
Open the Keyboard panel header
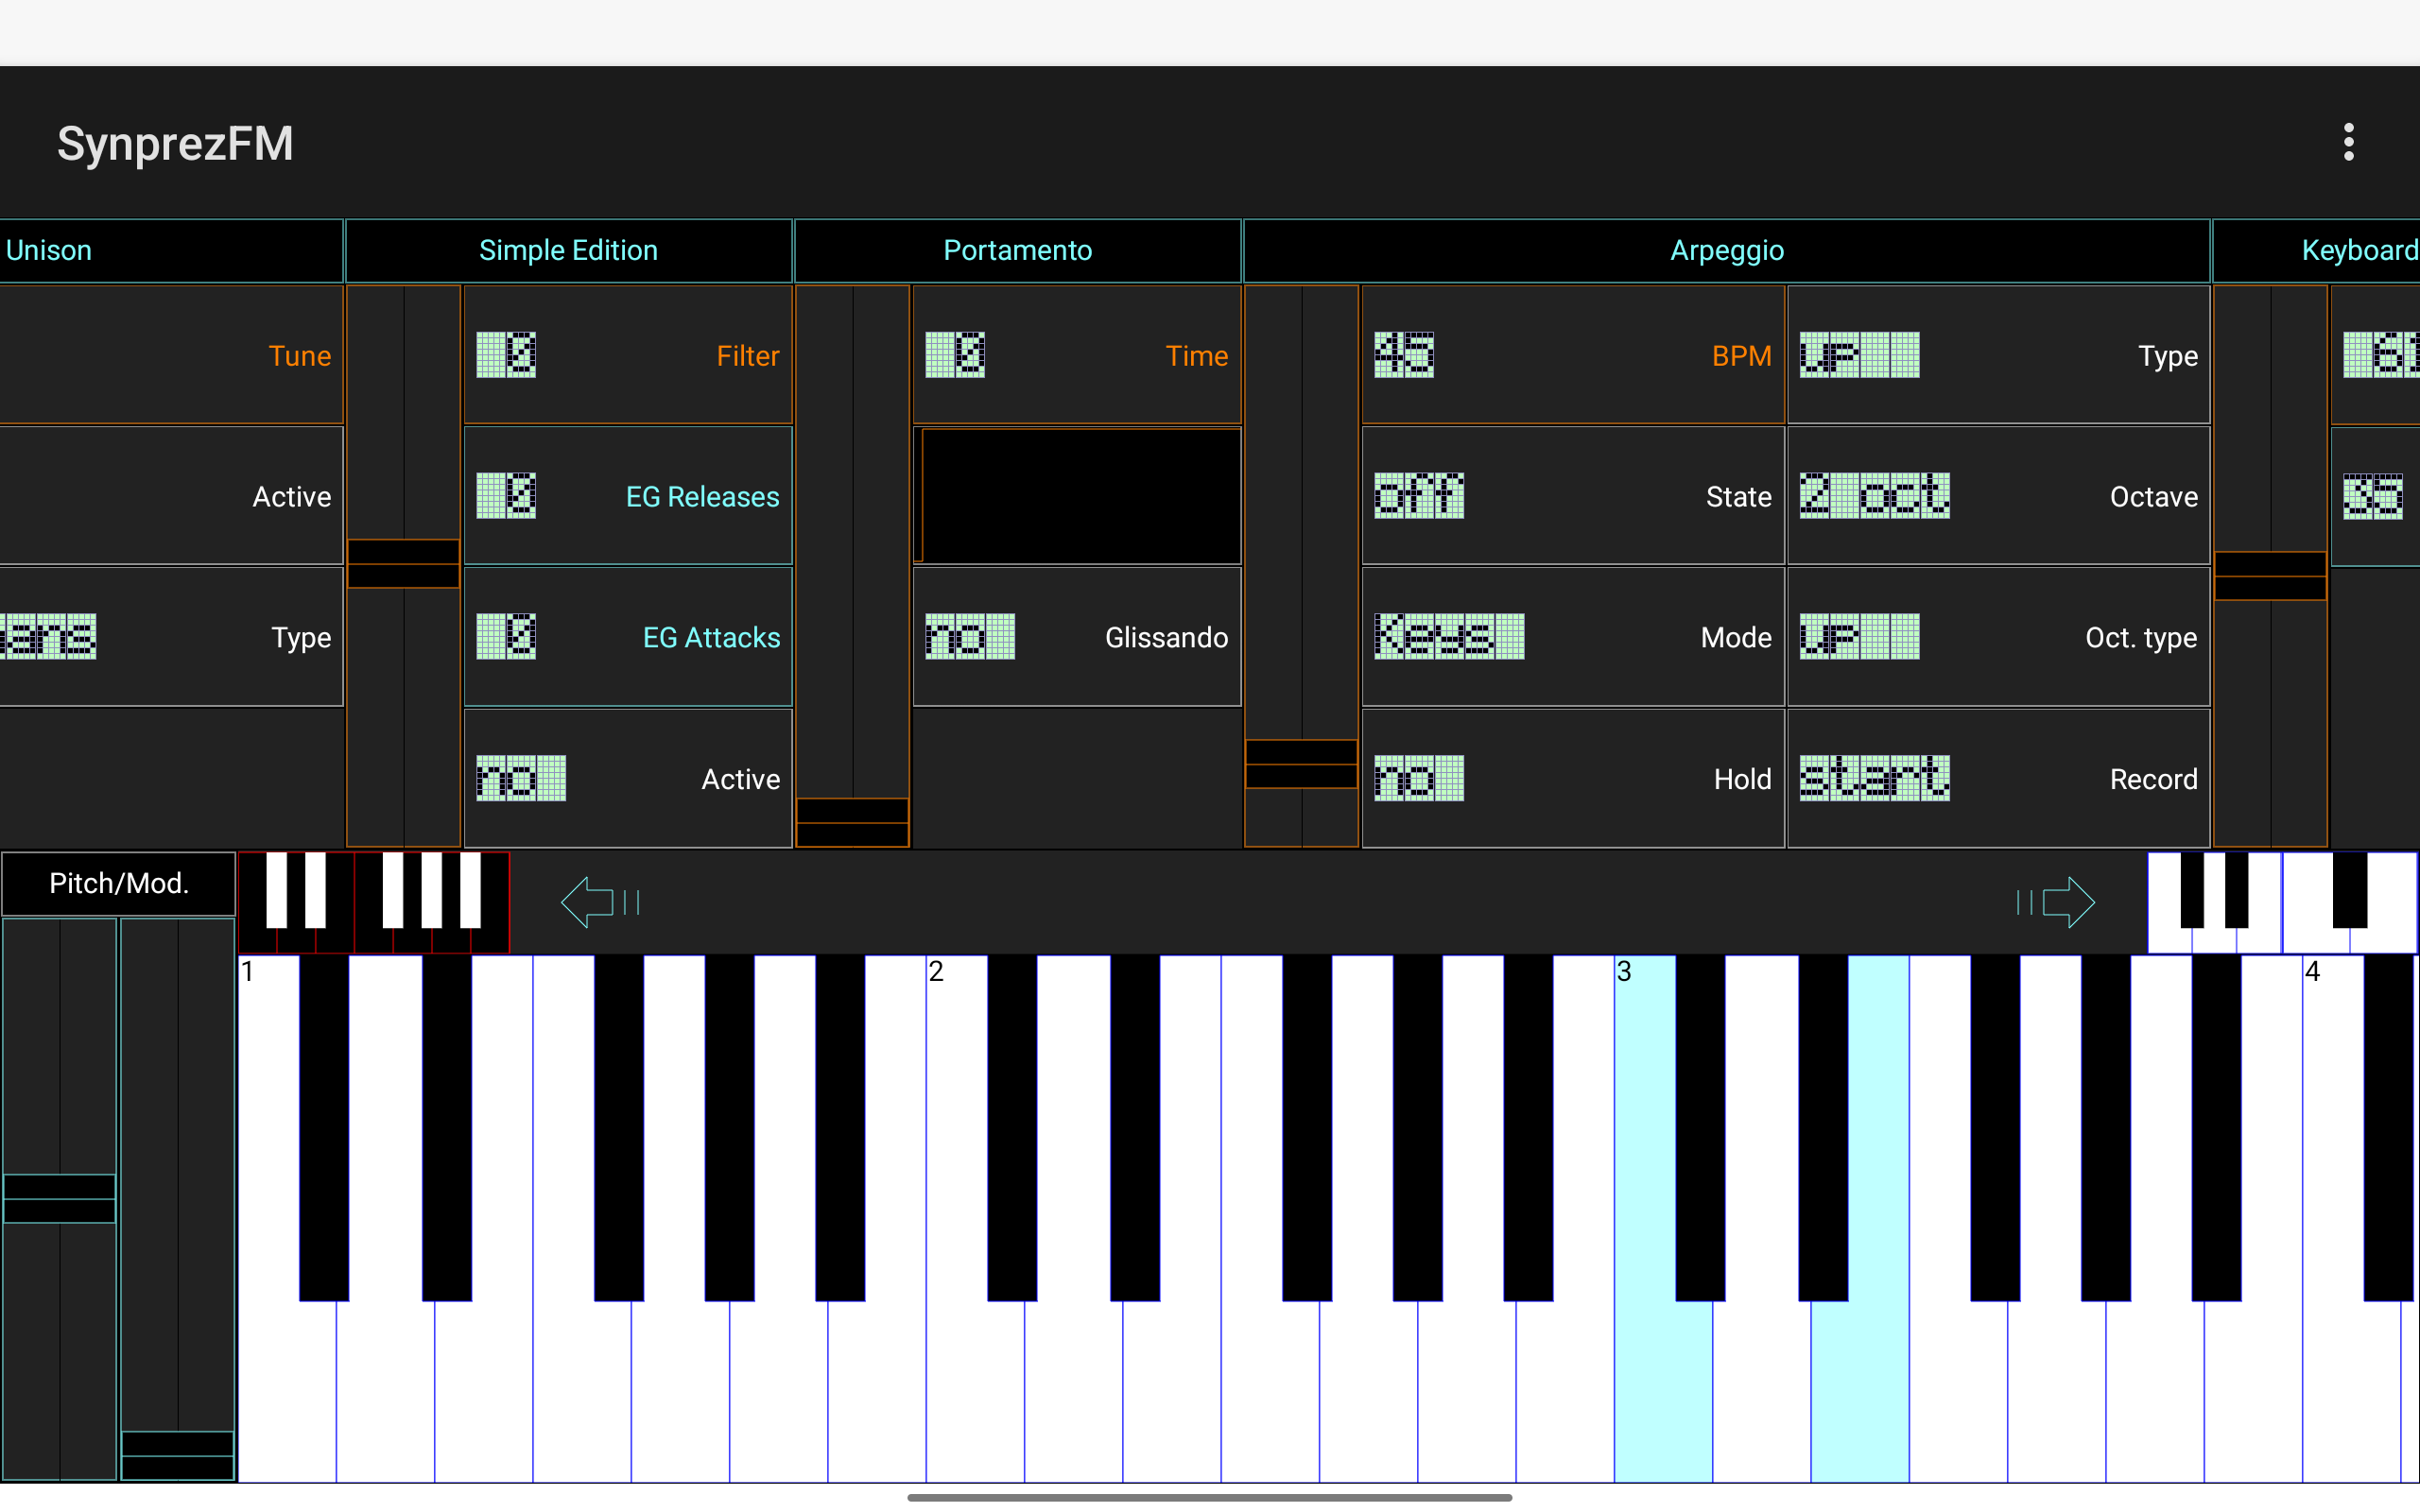click(2317, 250)
